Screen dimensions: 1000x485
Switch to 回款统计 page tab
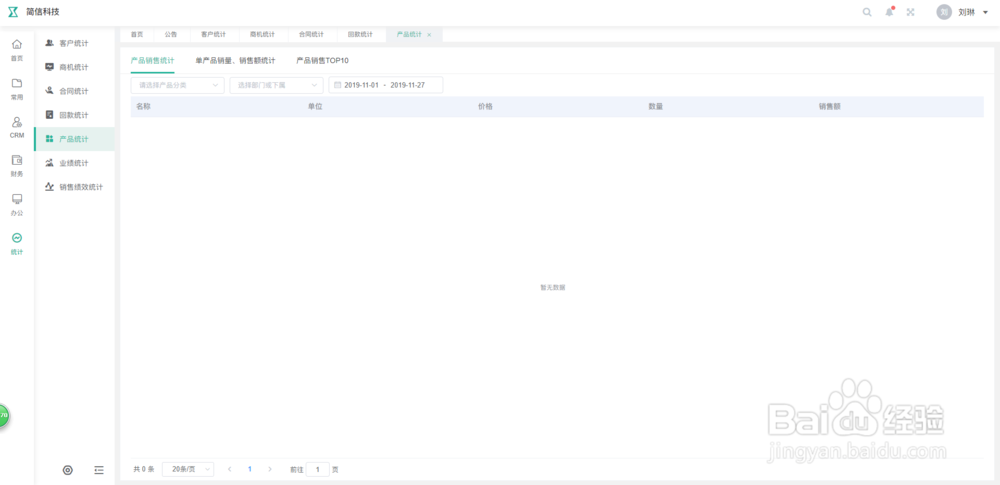[360, 34]
